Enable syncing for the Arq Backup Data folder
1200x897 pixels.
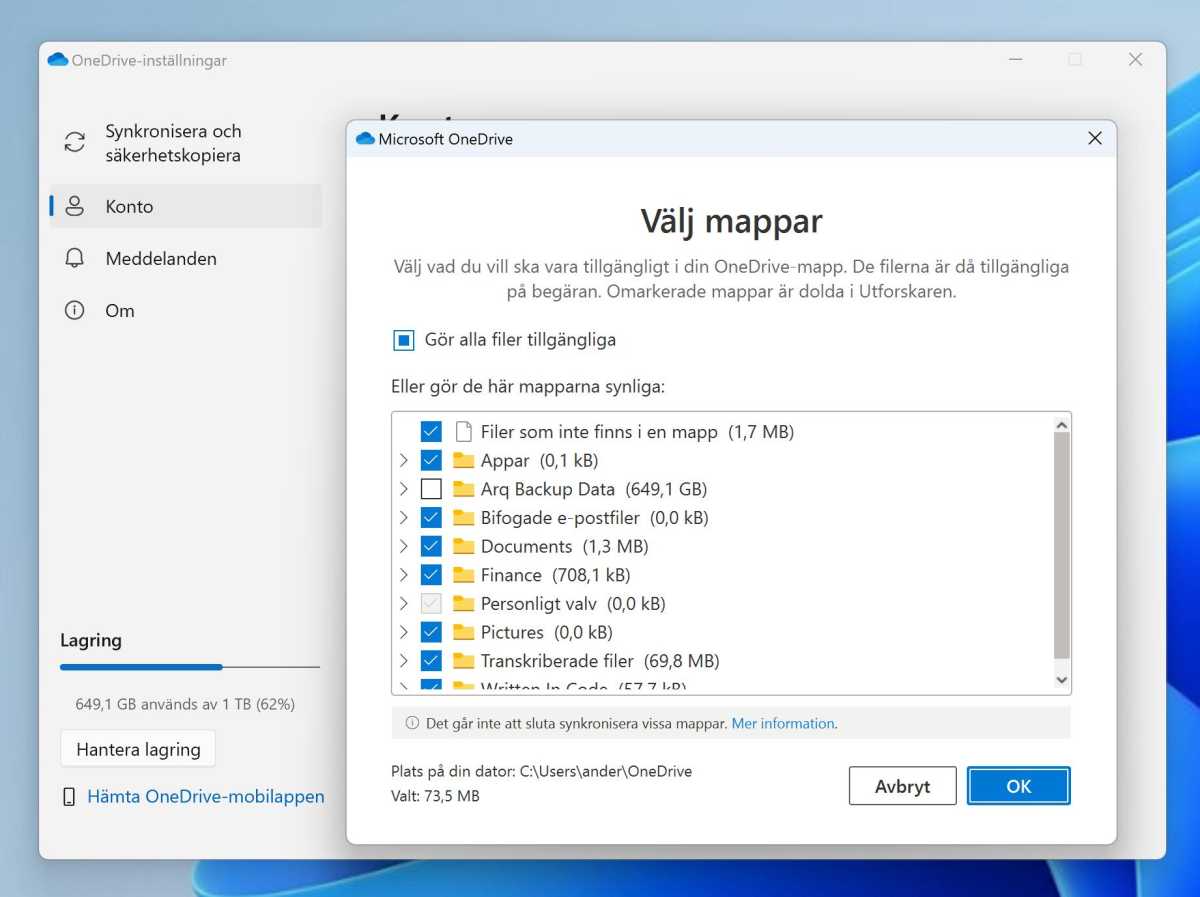pyautogui.click(x=430, y=488)
